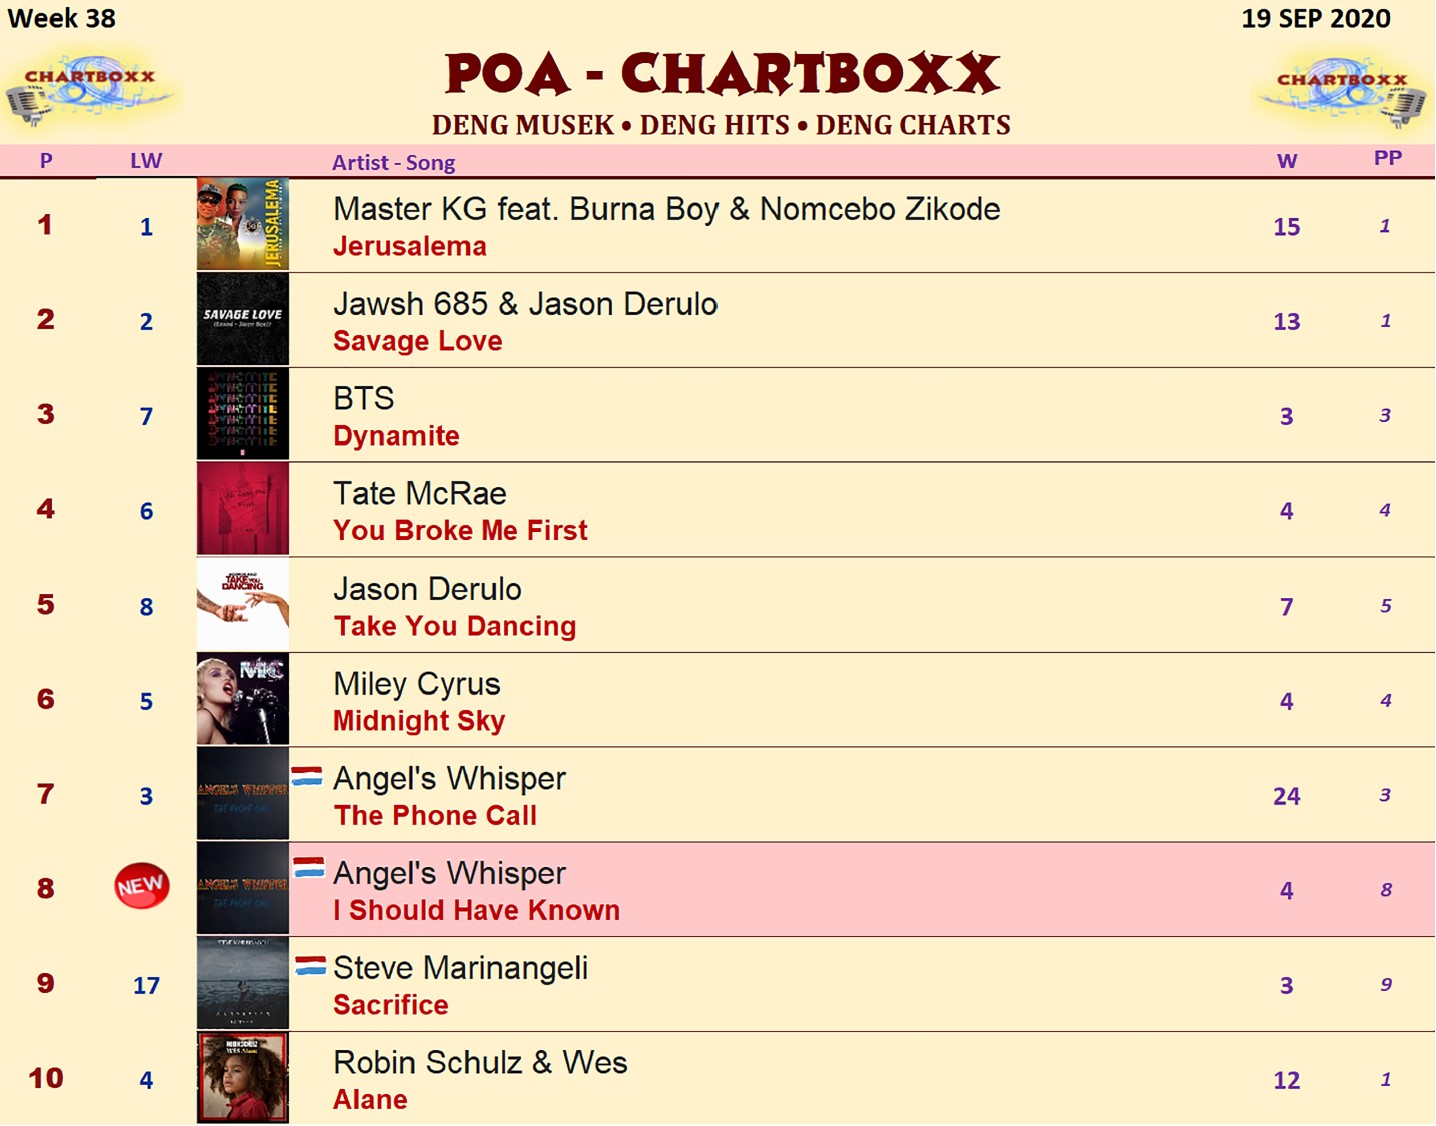Open the Jerusalema song title
The width and height of the screenshot is (1436, 1126).
click(410, 246)
